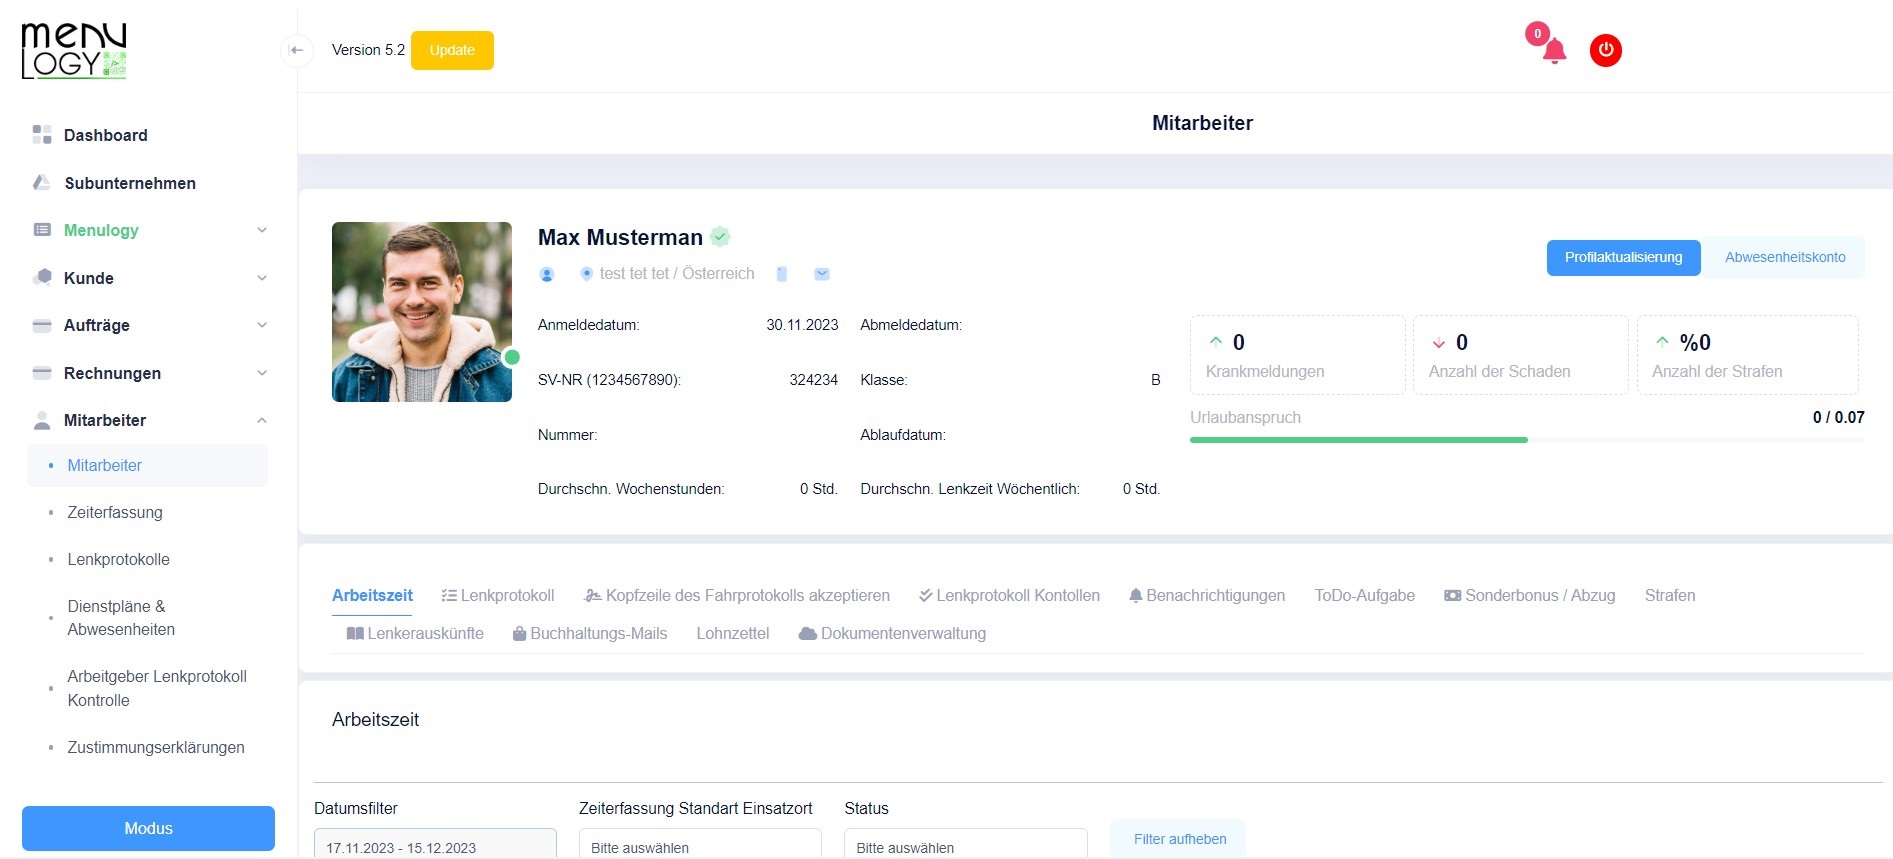Click the Menulogy list icon in sidebar
The width and height of the screenshot is (1893, 859).
(42, 230)
